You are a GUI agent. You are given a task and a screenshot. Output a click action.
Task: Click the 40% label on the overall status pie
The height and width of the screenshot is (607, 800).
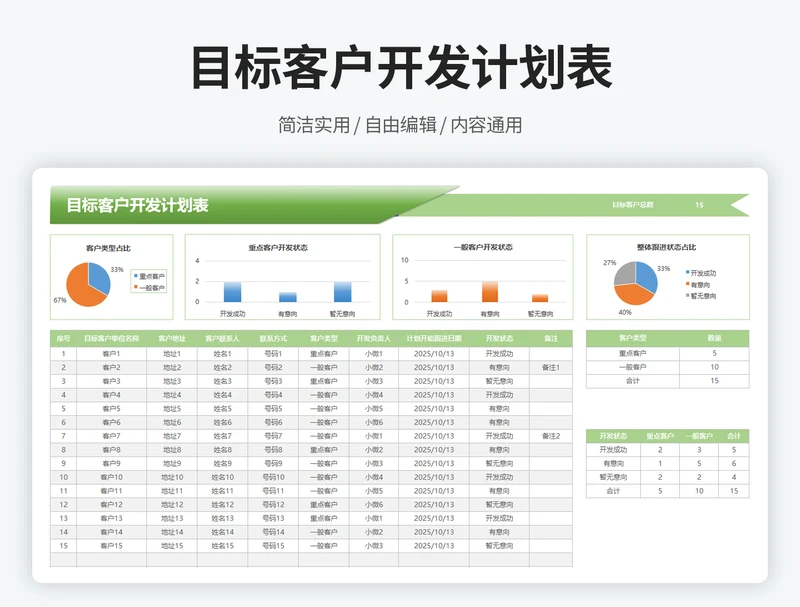pos(625,312)
